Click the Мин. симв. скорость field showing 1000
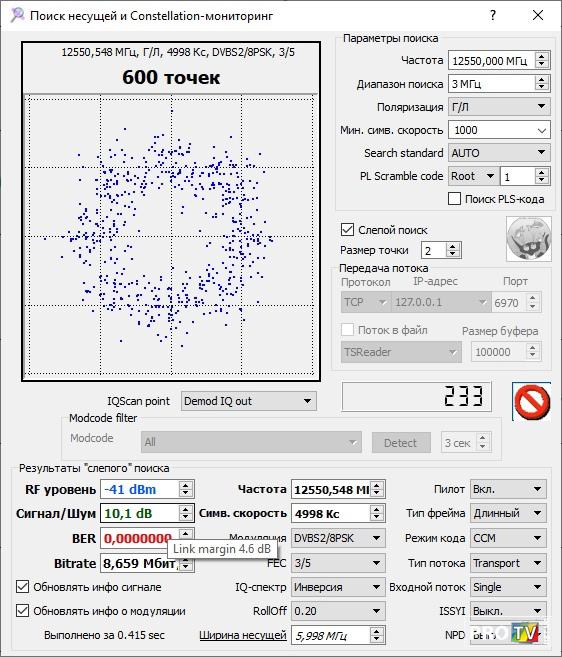The width and height of the screenshot is (562, 657). (499, 130)
